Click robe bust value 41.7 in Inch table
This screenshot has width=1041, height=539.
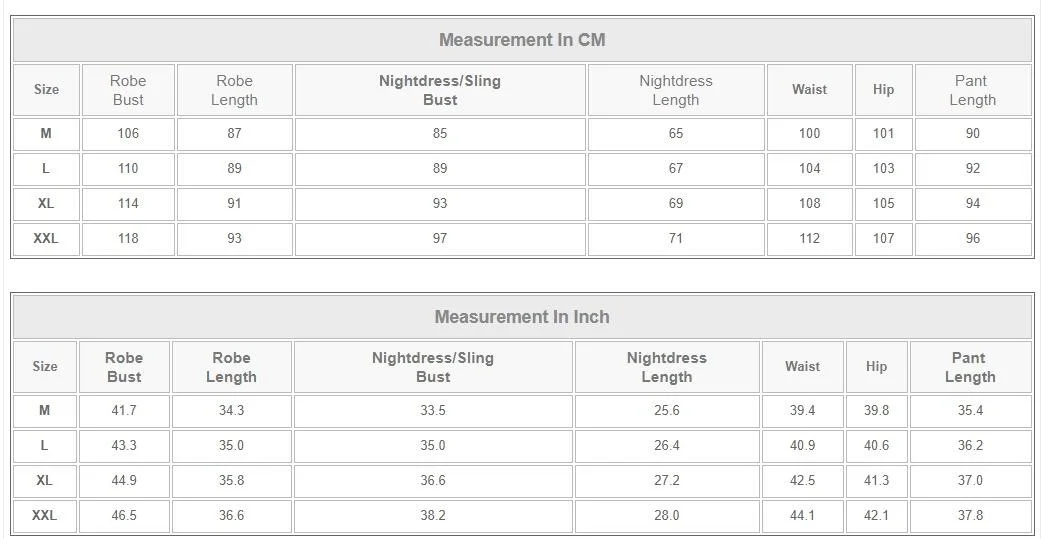[x=124, y=410]
